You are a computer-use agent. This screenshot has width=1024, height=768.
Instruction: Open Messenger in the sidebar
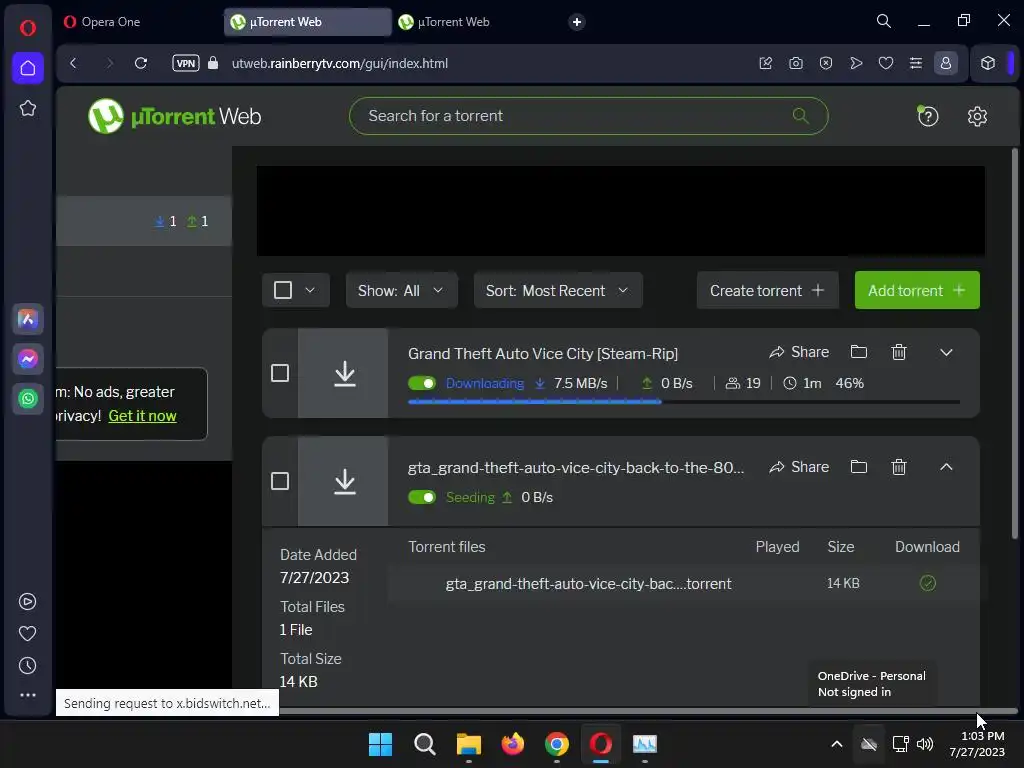click(27, 359)
